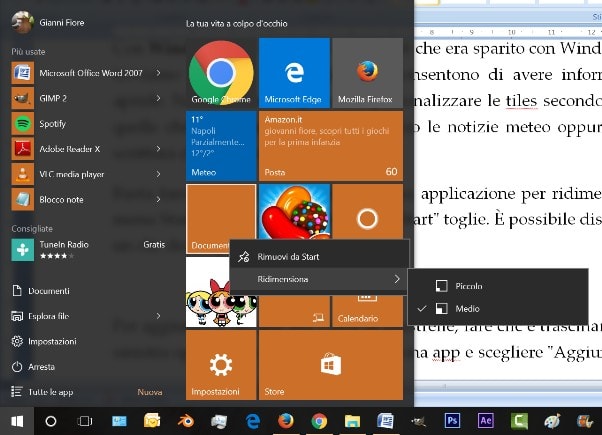Select Rimuovi da Start in context menu
602x435 pixels.
pos(319,256)
